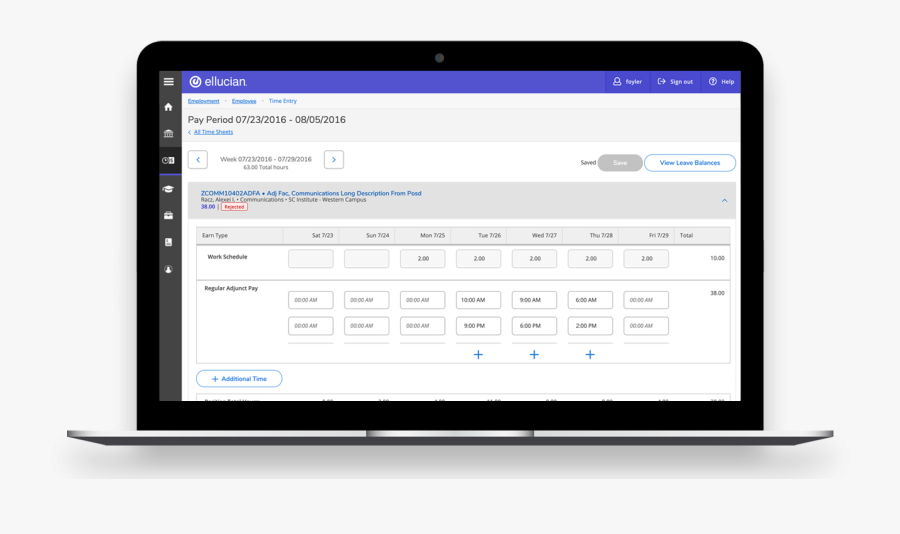The width and height of the screenshot is (900, 534).
Task: Open the bank building sidebar icon
Action: click(168, 133)
